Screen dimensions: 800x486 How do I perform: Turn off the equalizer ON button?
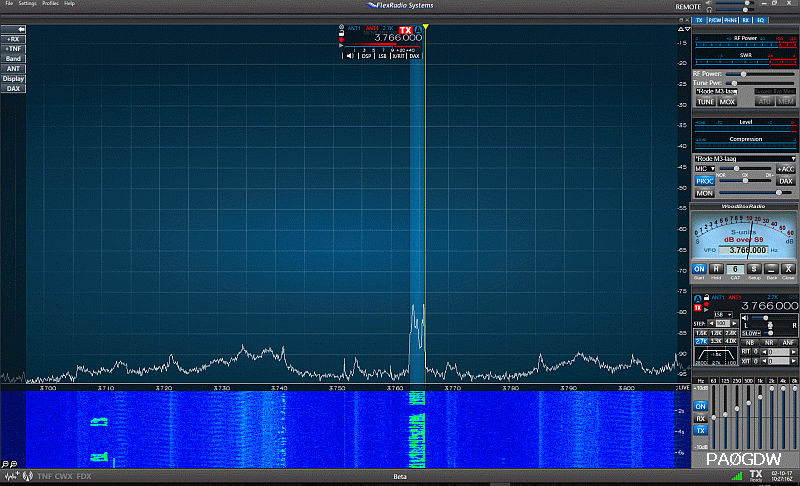click(x=700, y=406)
